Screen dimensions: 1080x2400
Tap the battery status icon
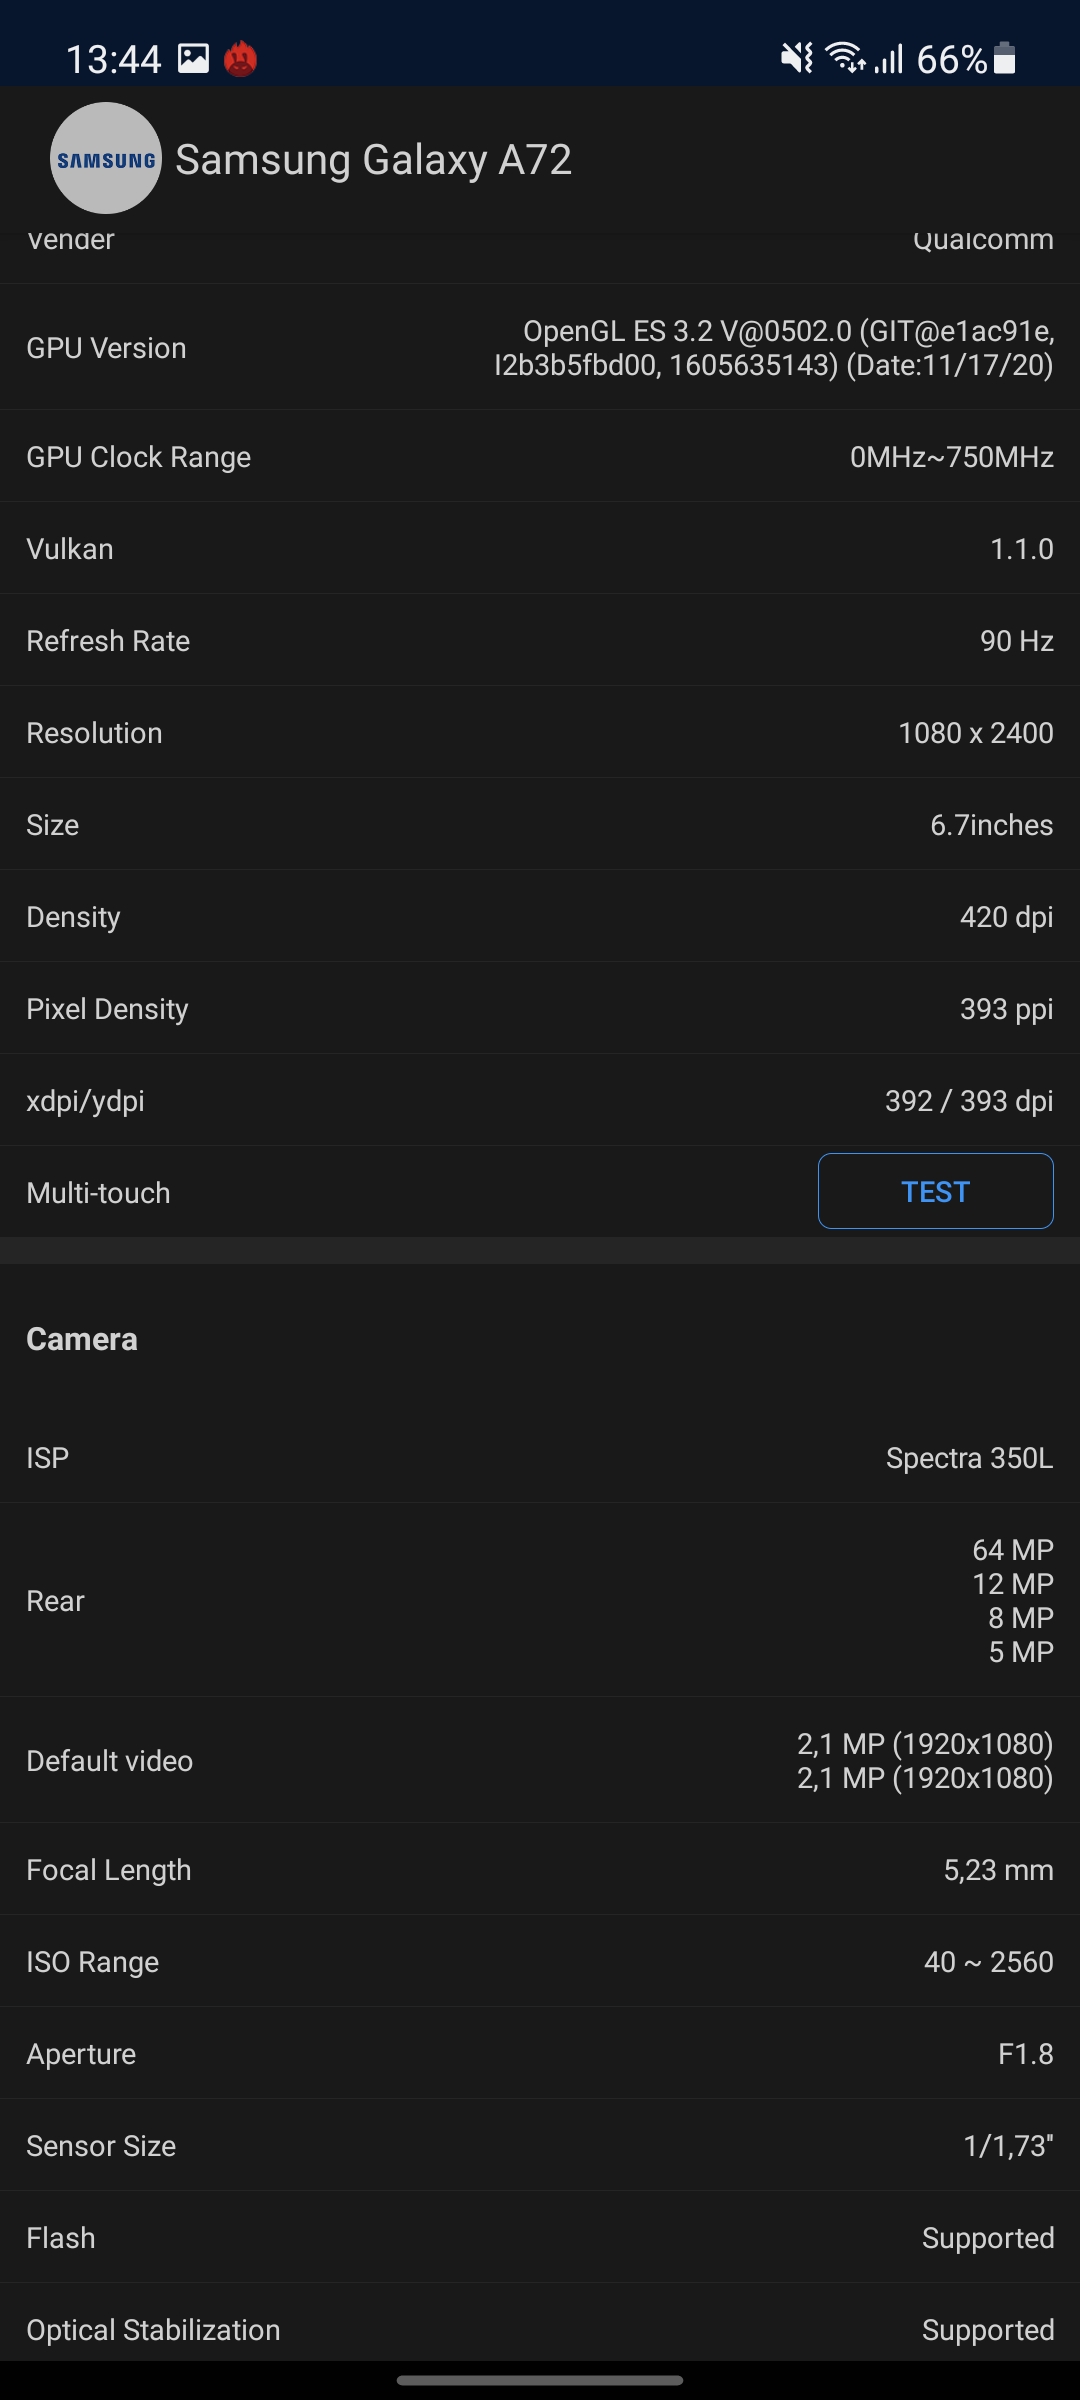coord(1005,59)
